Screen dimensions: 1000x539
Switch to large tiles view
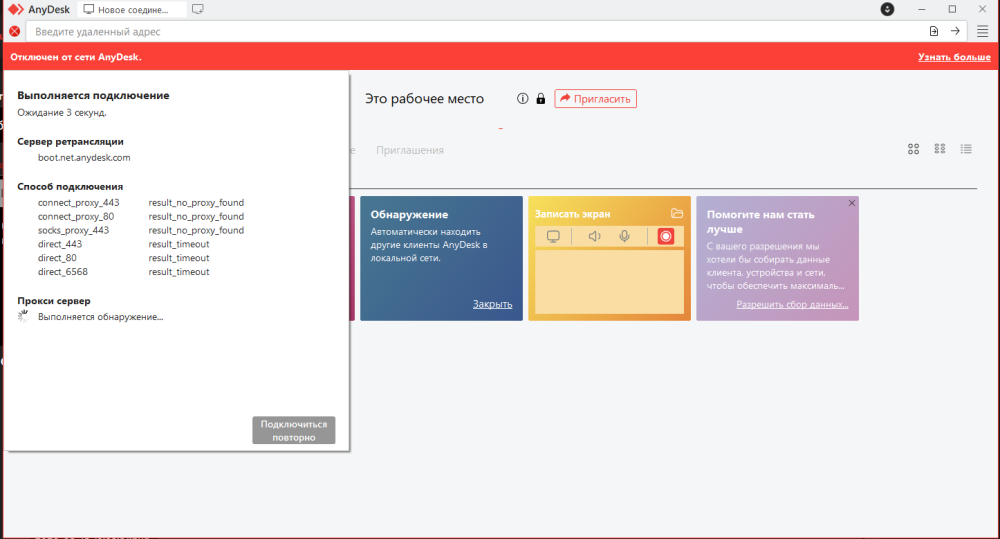coord(913,149)
